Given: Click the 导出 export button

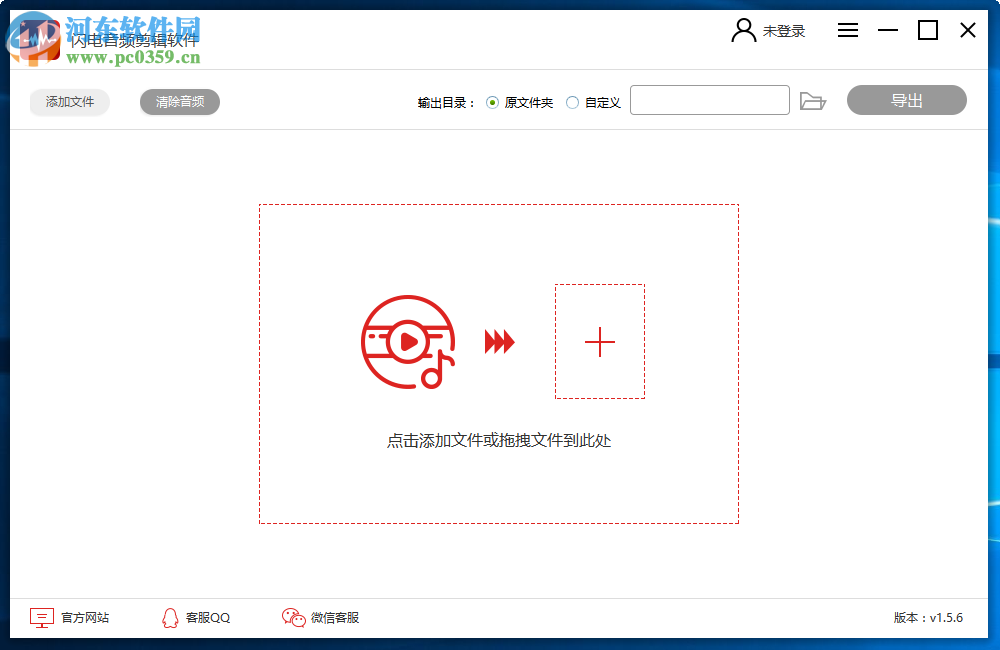Looking at the screenshot, I should coord(906,100).
